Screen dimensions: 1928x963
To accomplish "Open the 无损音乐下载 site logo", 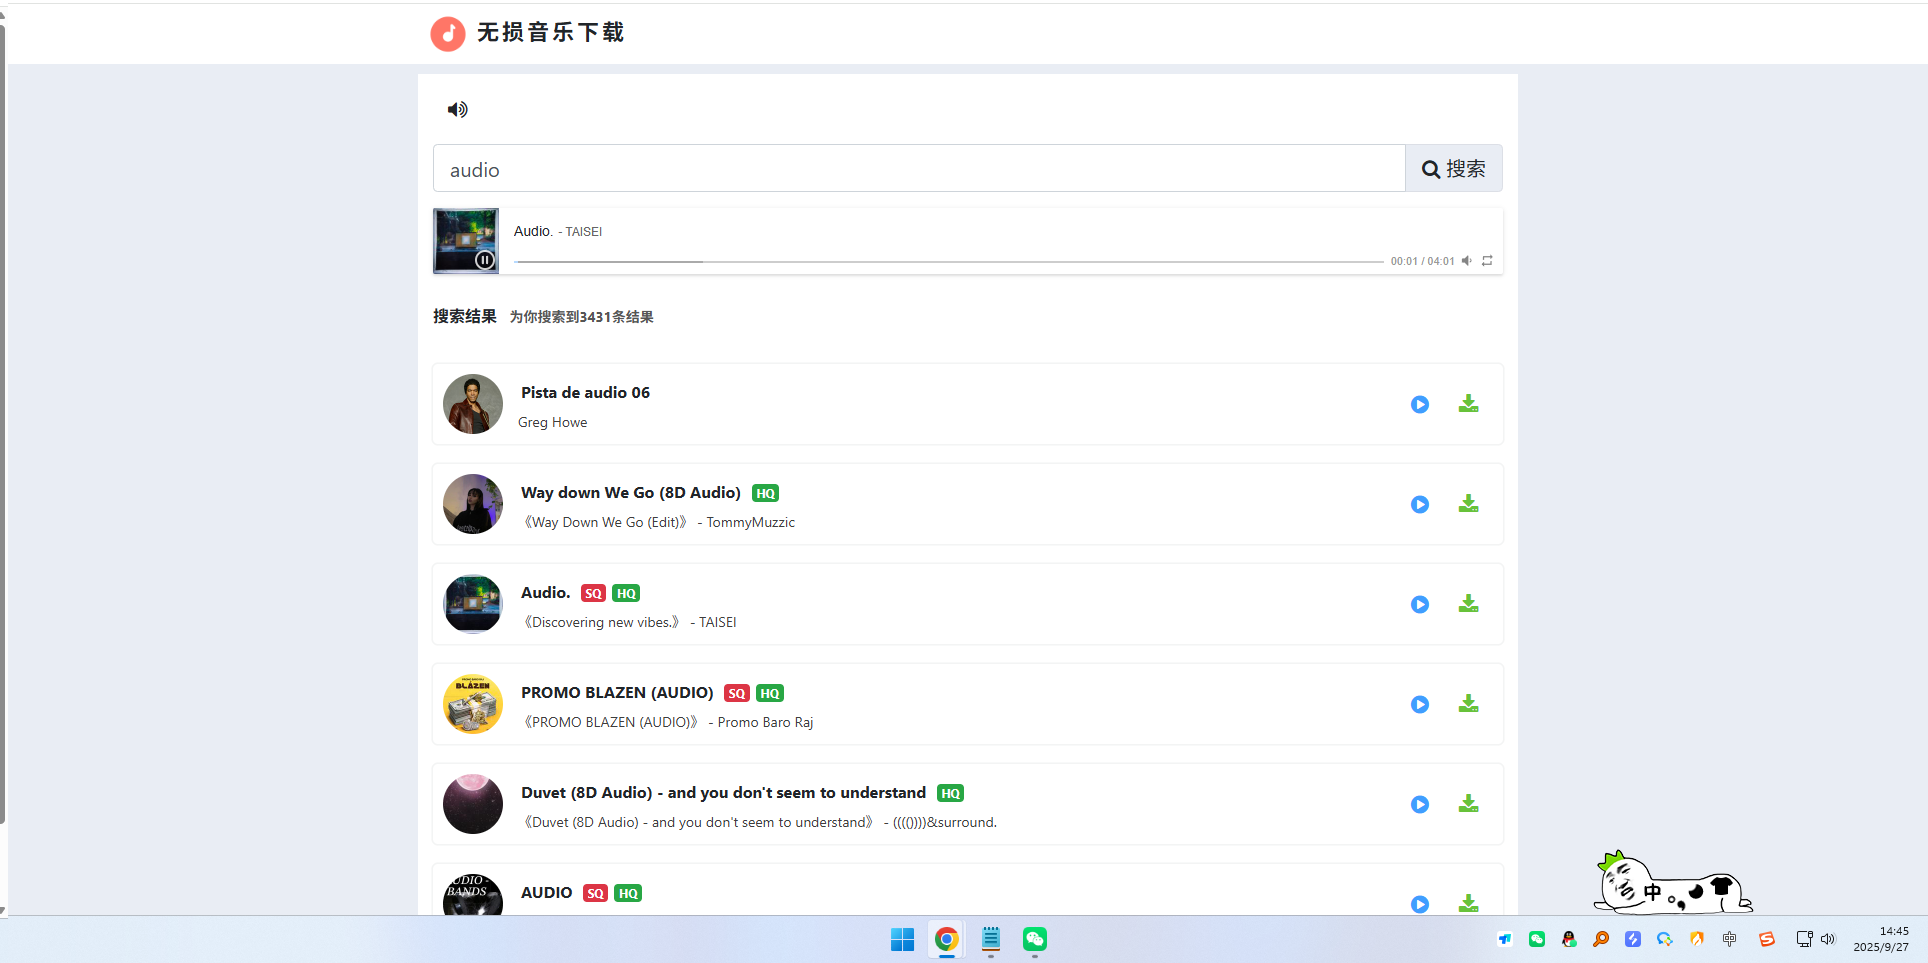I will pyautogui.click(x=527, y=33).
